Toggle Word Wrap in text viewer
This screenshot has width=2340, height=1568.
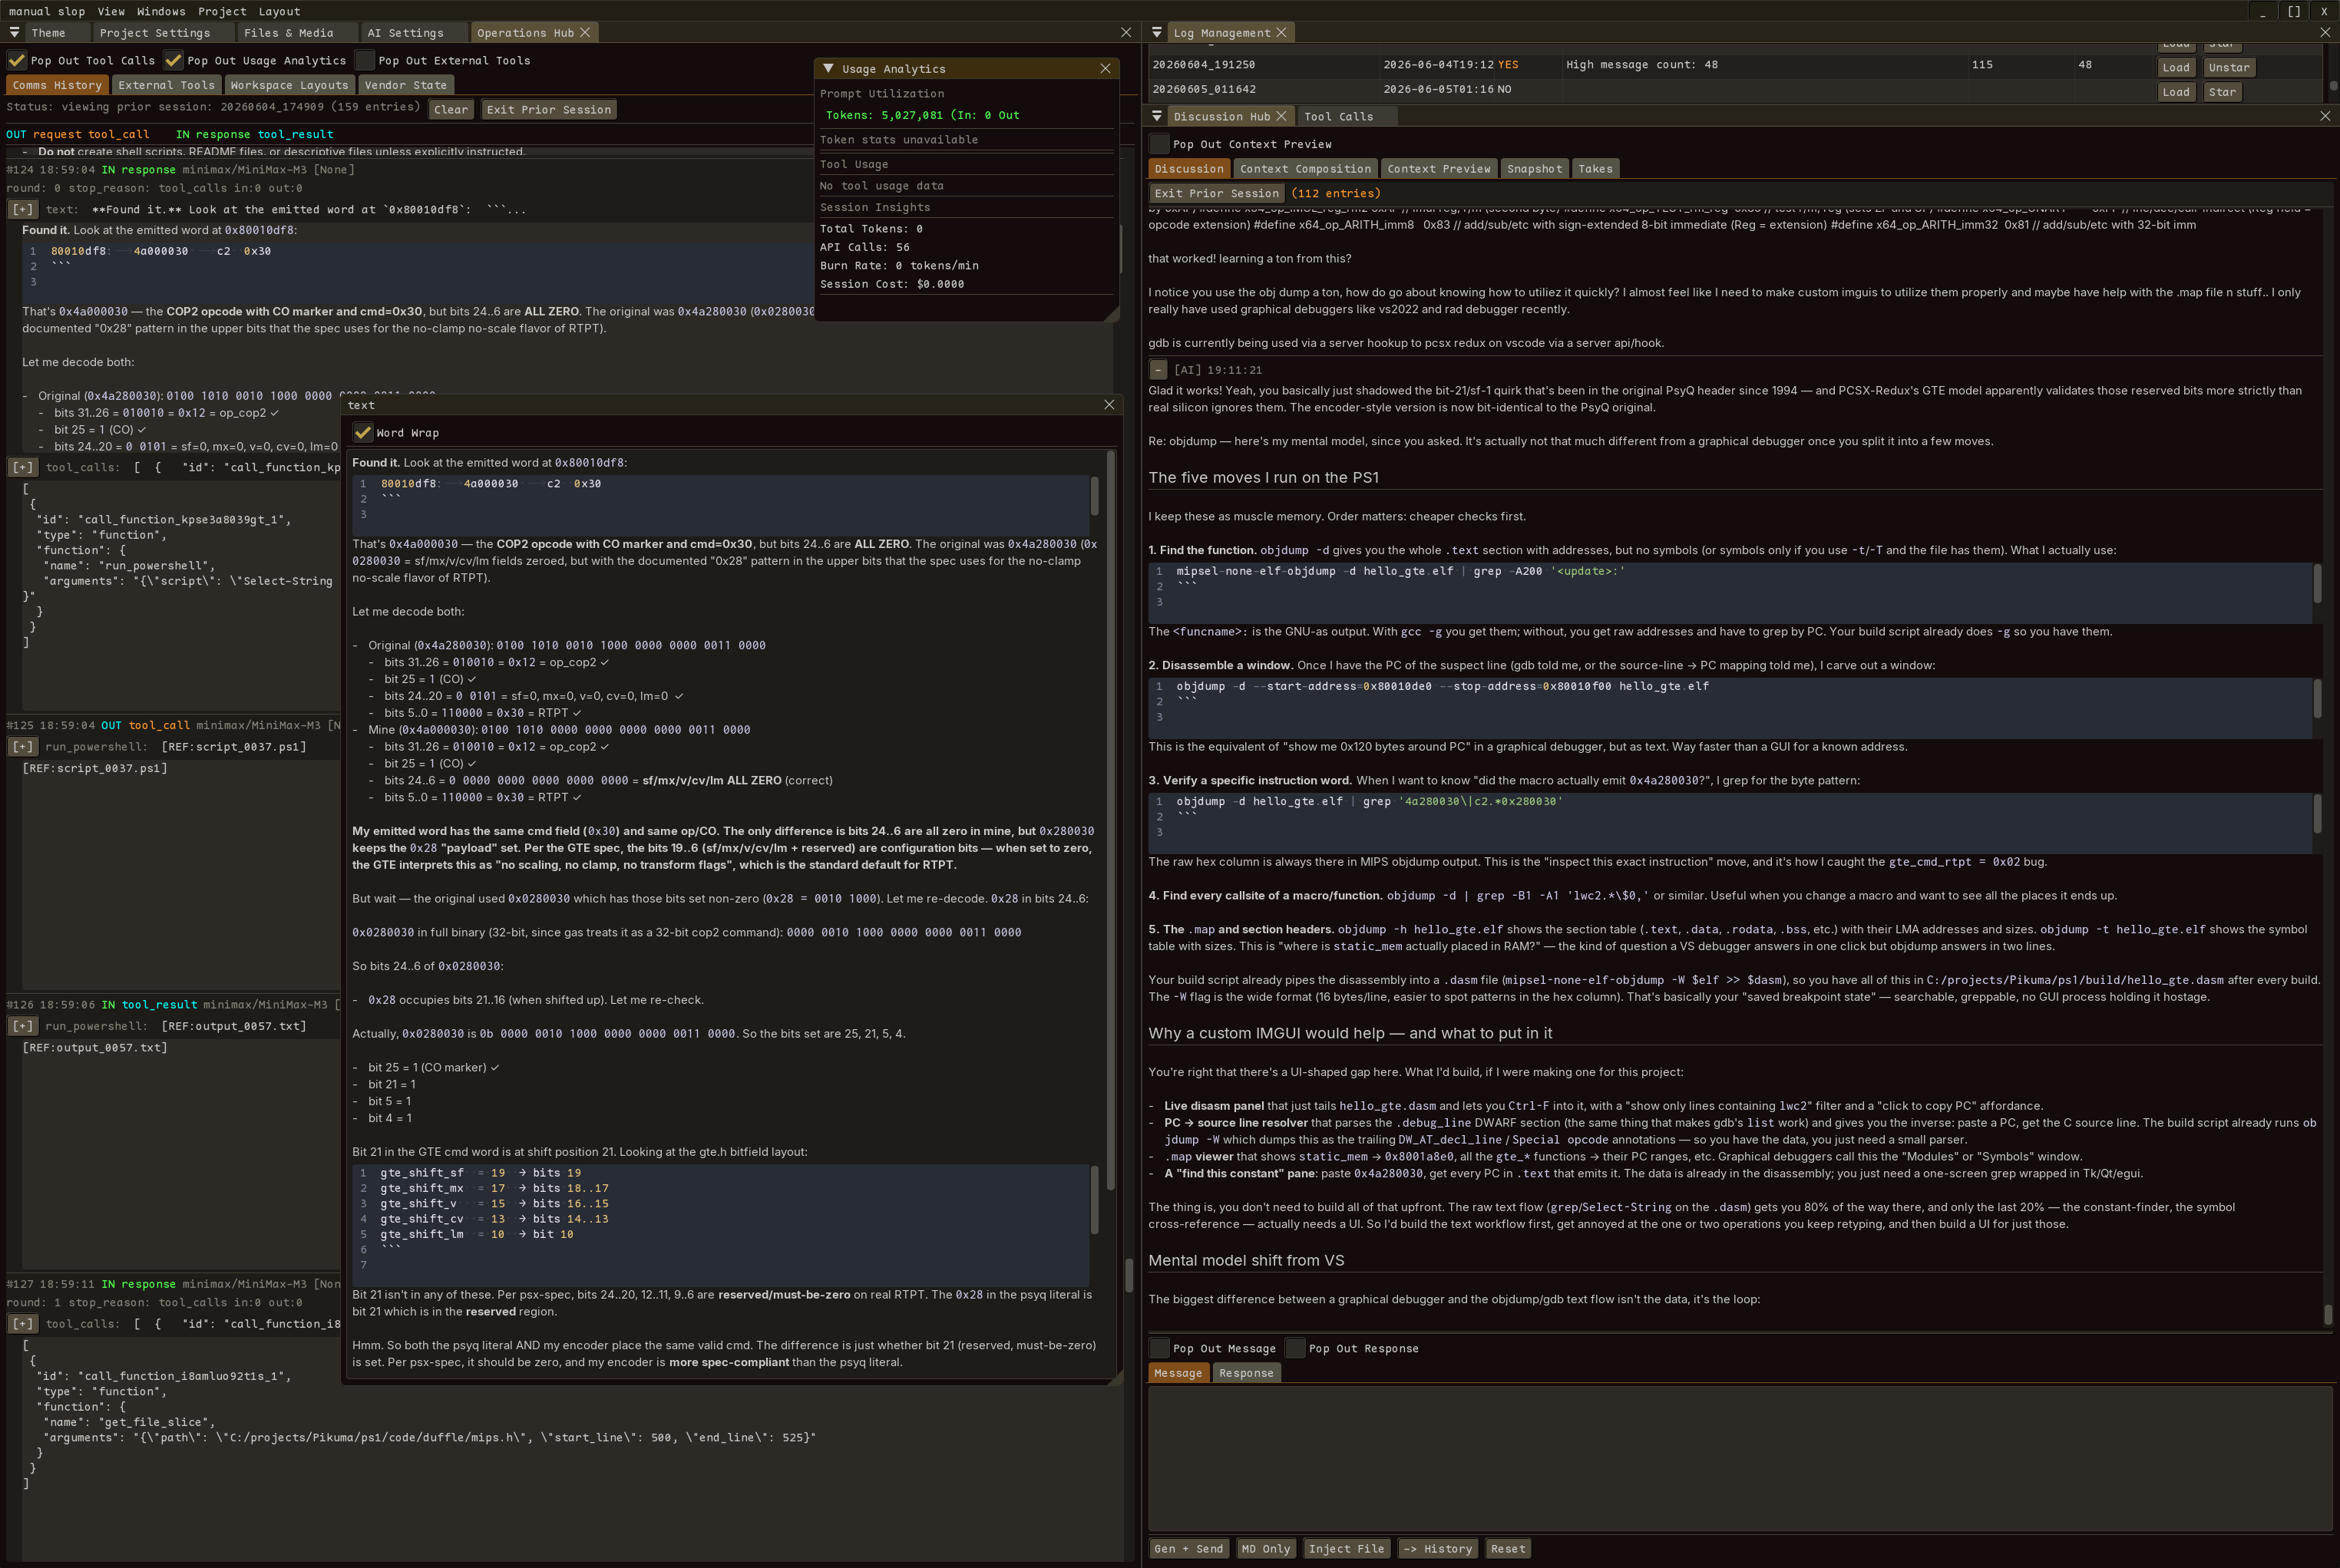pyautogui.click(x=363, y=433)
